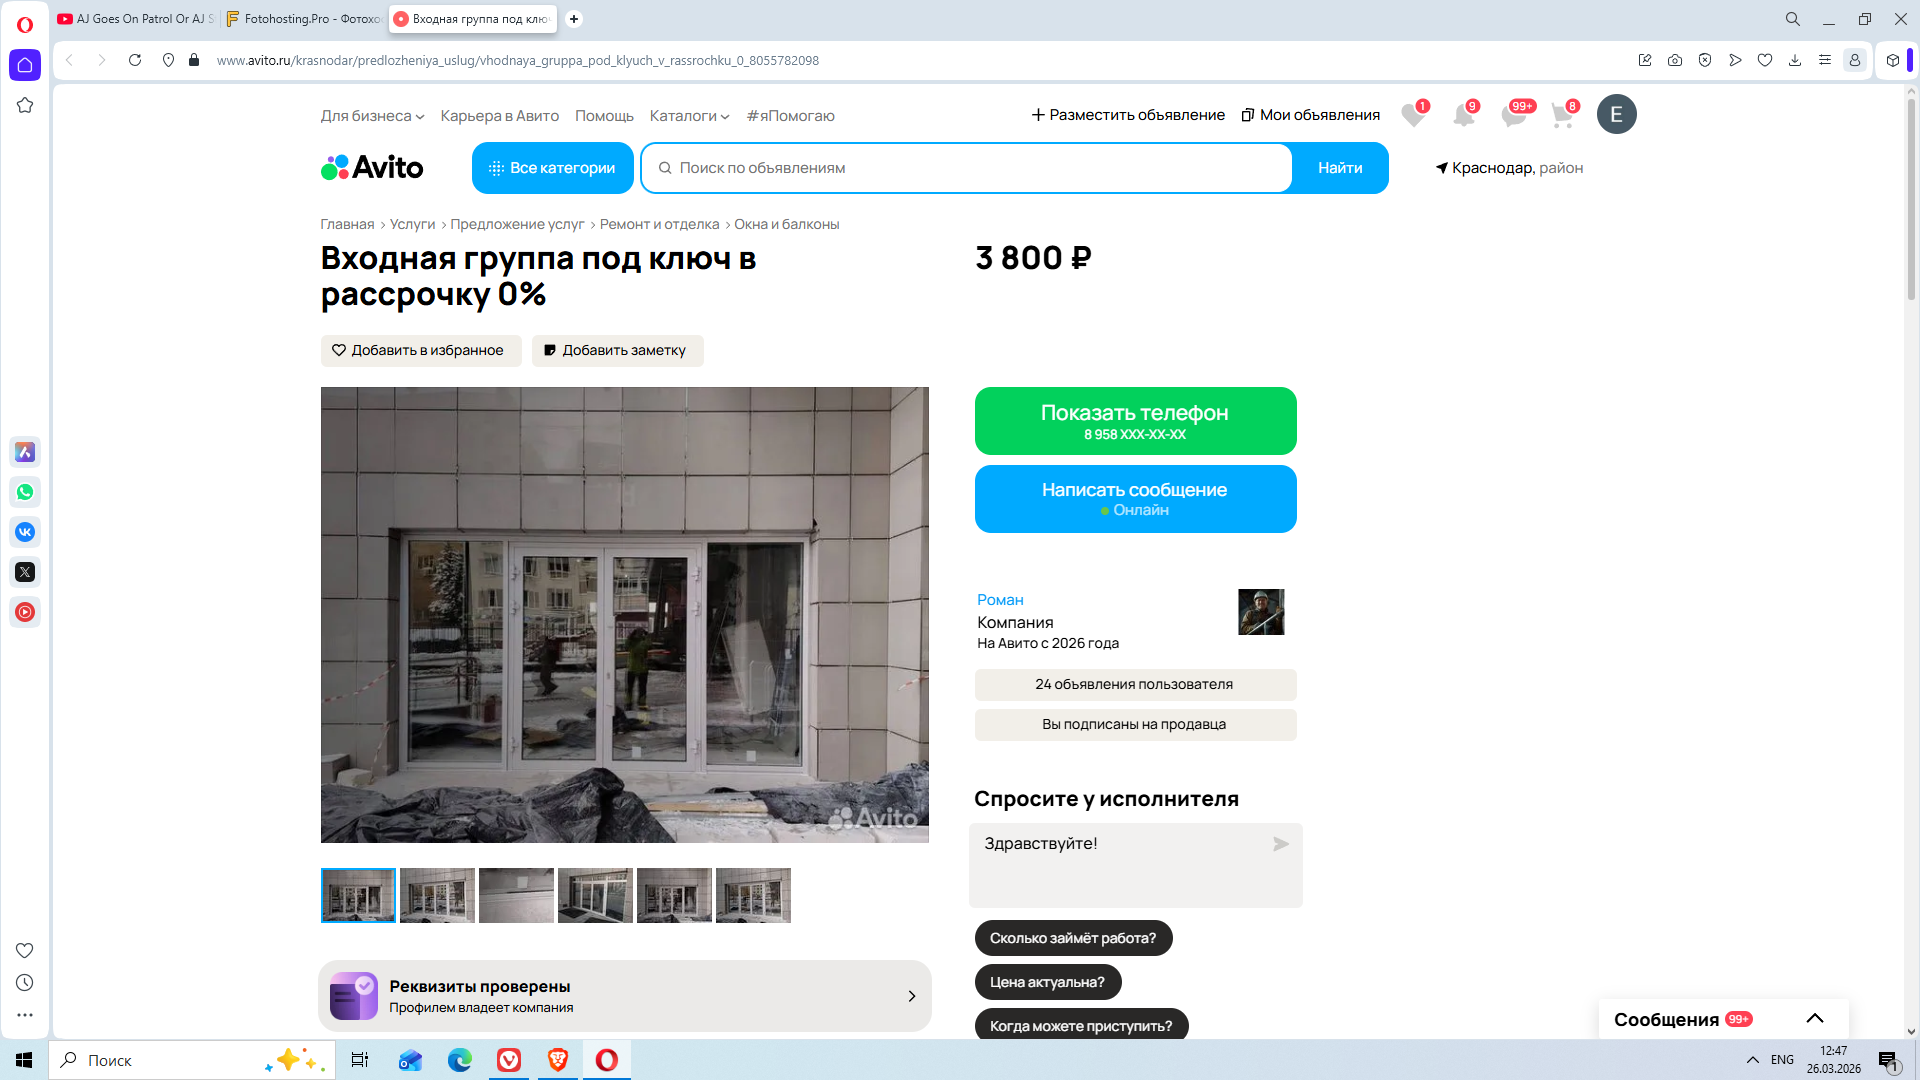Open Avito favorites heart icon
Screen dimensions: 1920x1080
[x=1412, y=116]
